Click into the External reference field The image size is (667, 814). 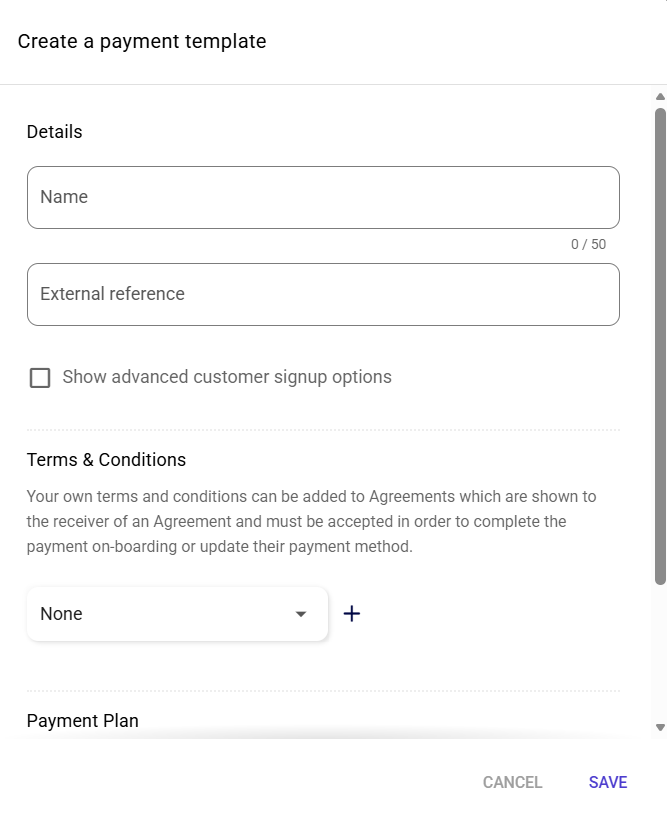coord(323,295)
